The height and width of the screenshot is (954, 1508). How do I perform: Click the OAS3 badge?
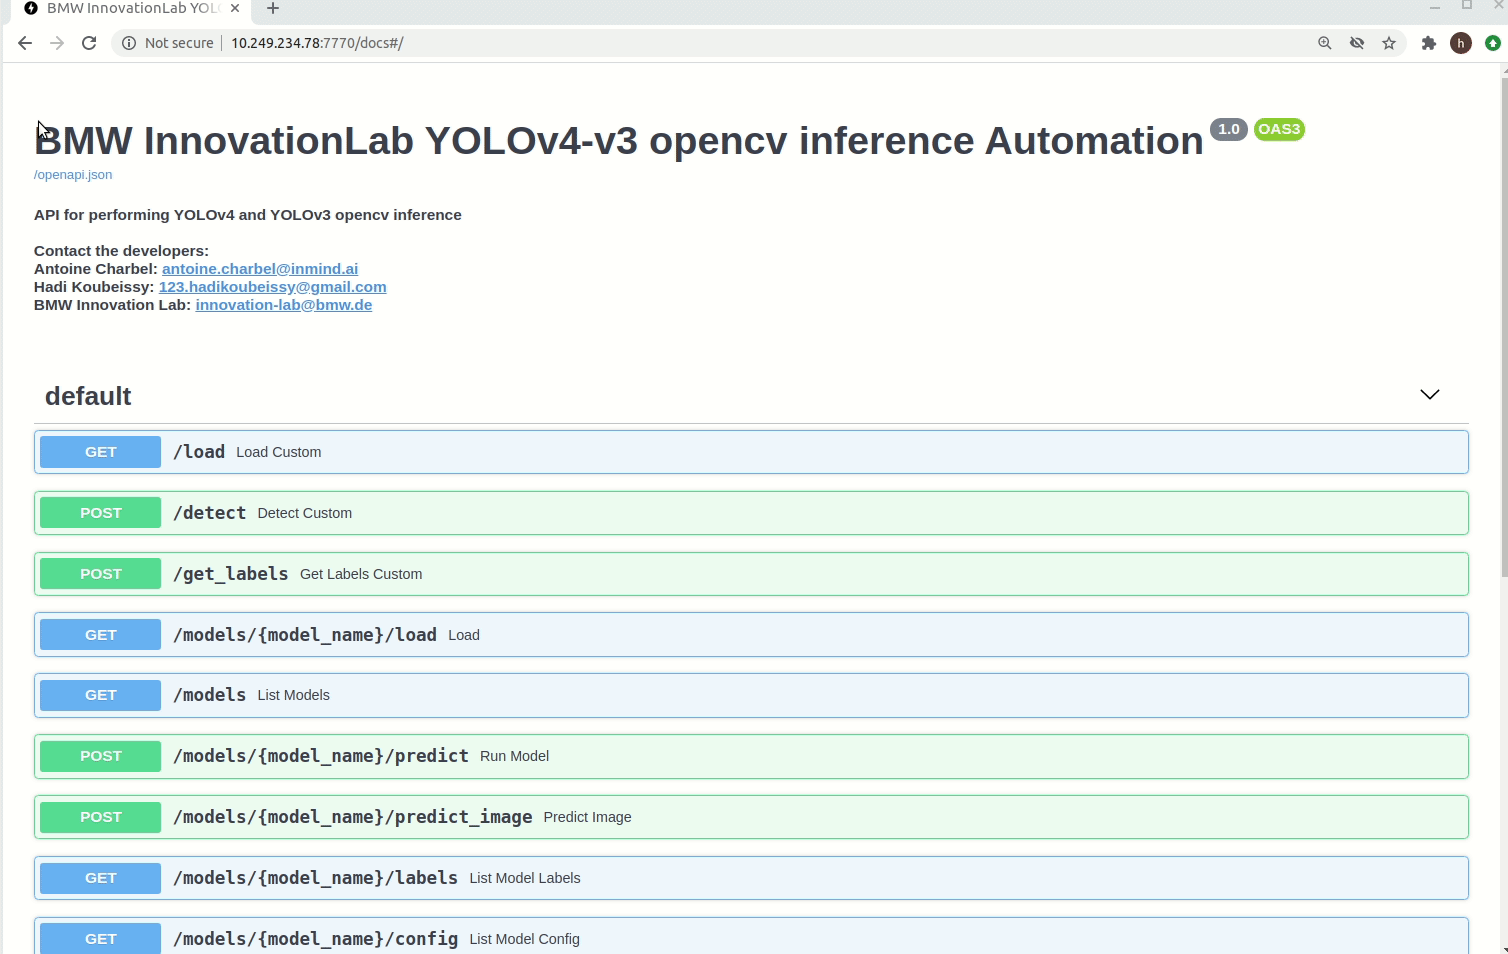[1279, 129]
